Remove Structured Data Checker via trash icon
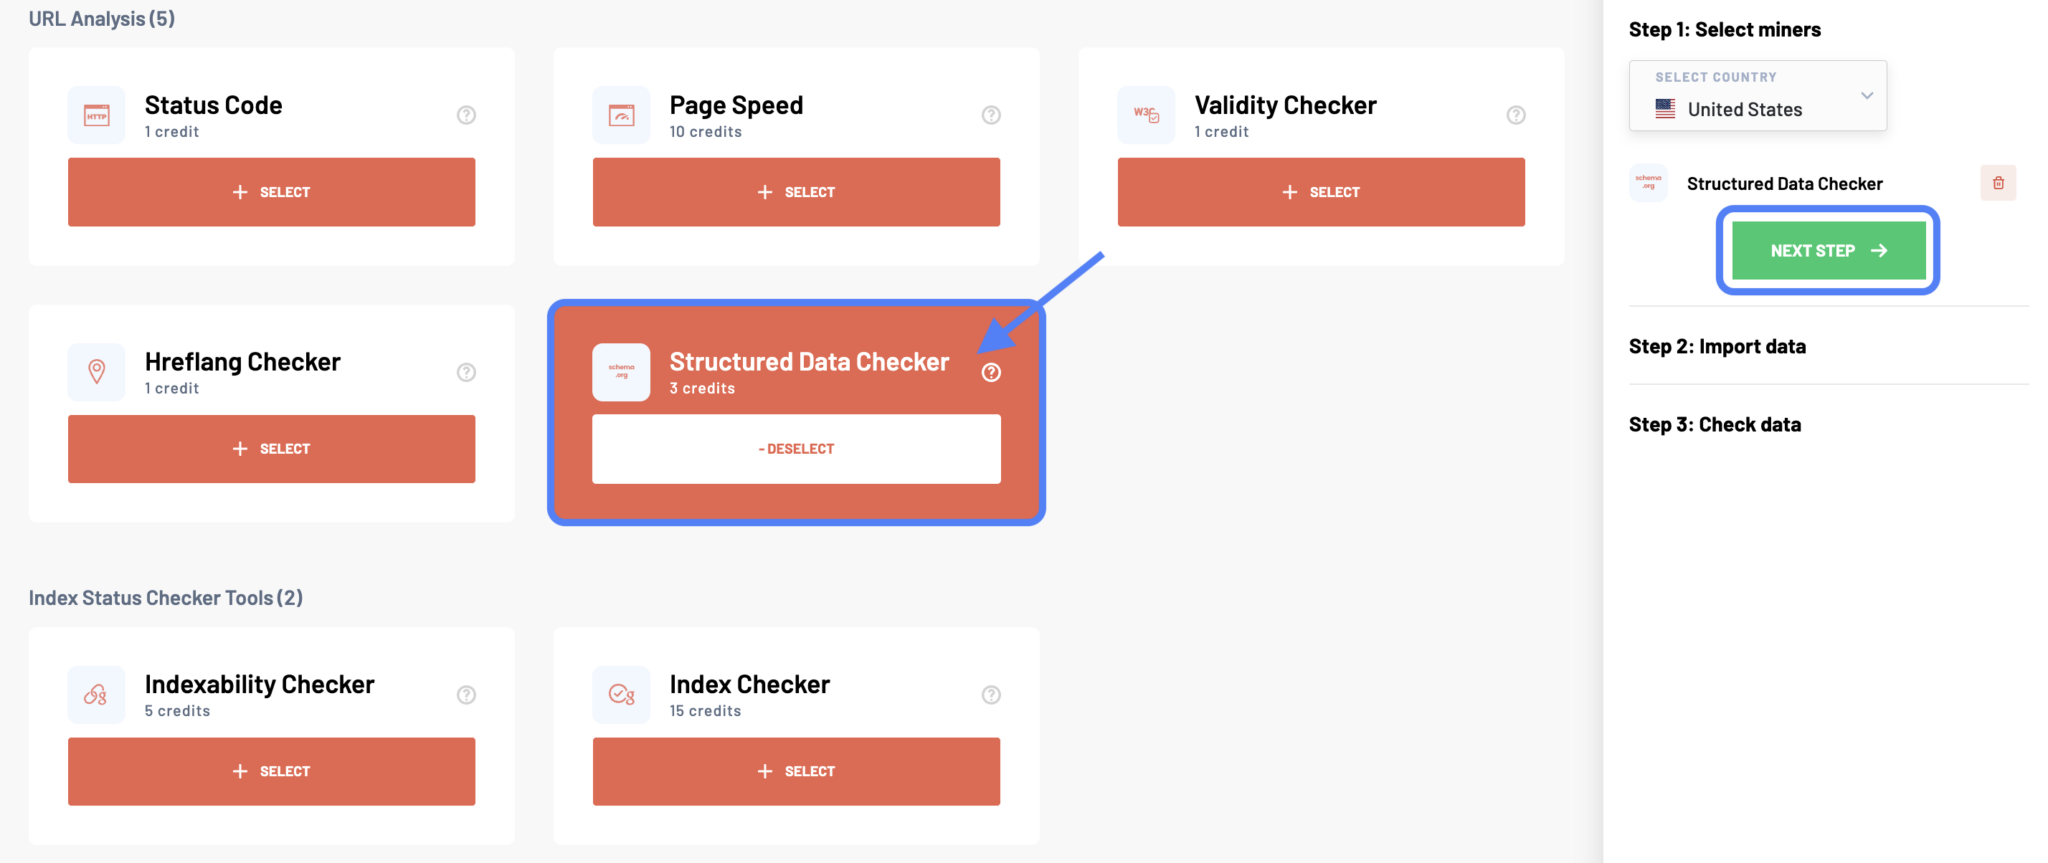The width and height of the screenshot is (2048, 863). point(1999,182)
